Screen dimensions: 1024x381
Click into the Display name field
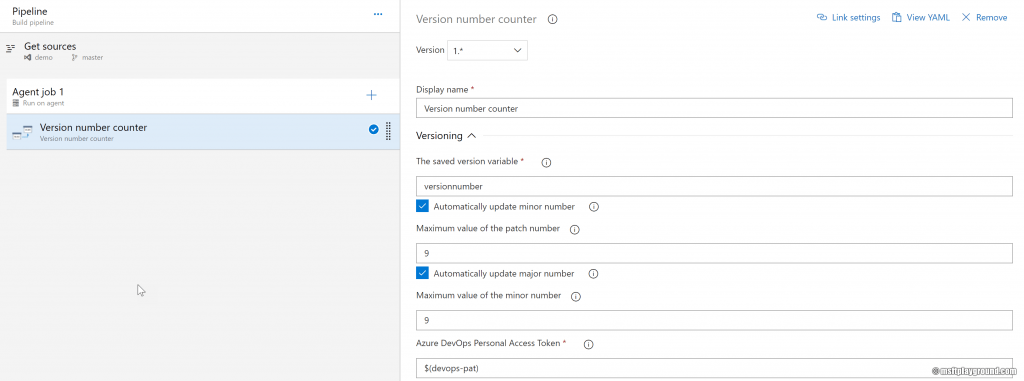click(714, 108)
